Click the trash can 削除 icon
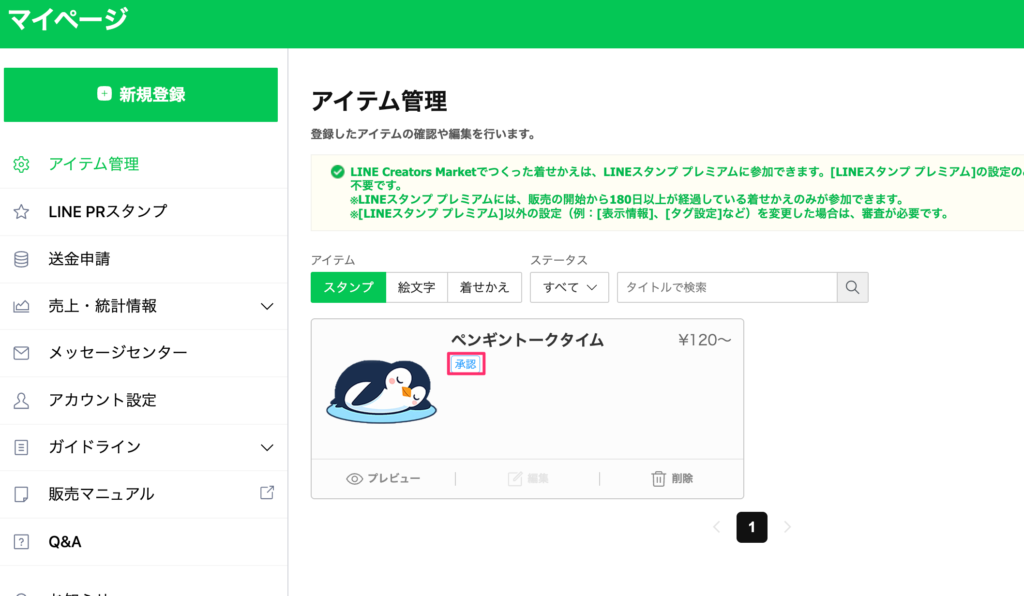Viewport: 1024px width, 596px height. (x=658, y=478)
